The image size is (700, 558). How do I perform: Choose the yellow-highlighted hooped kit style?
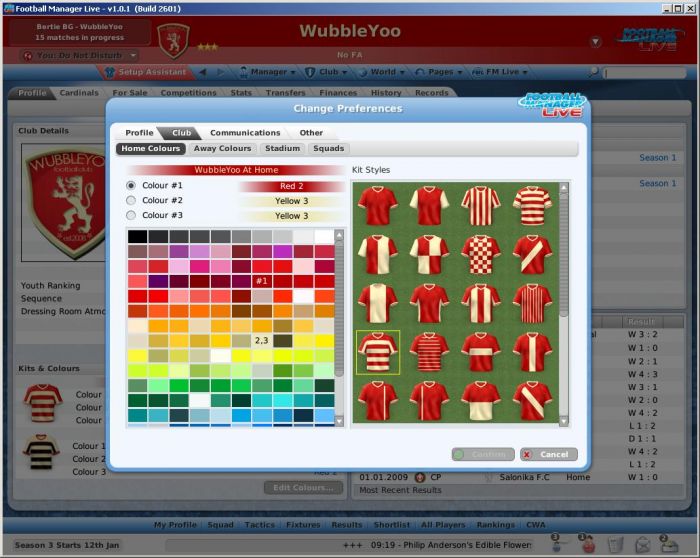tap(378, 352)
